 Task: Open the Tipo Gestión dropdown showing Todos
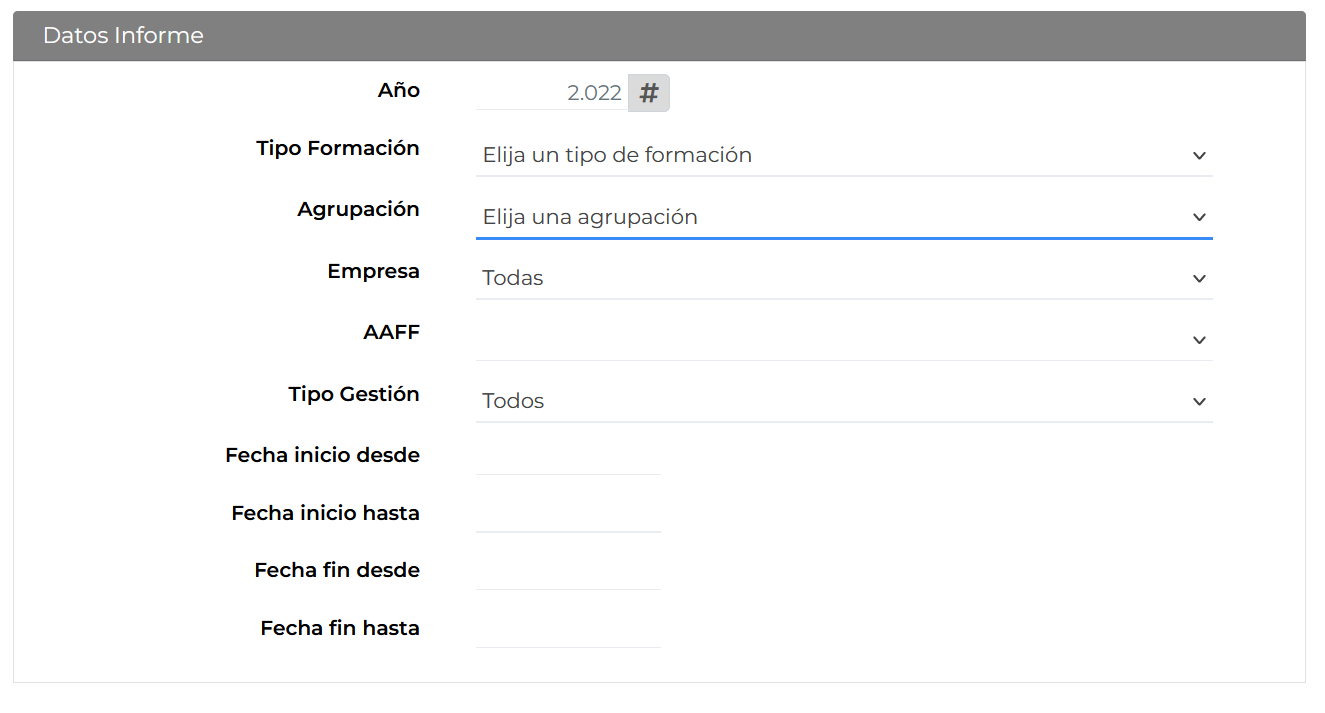coord(844,401)
